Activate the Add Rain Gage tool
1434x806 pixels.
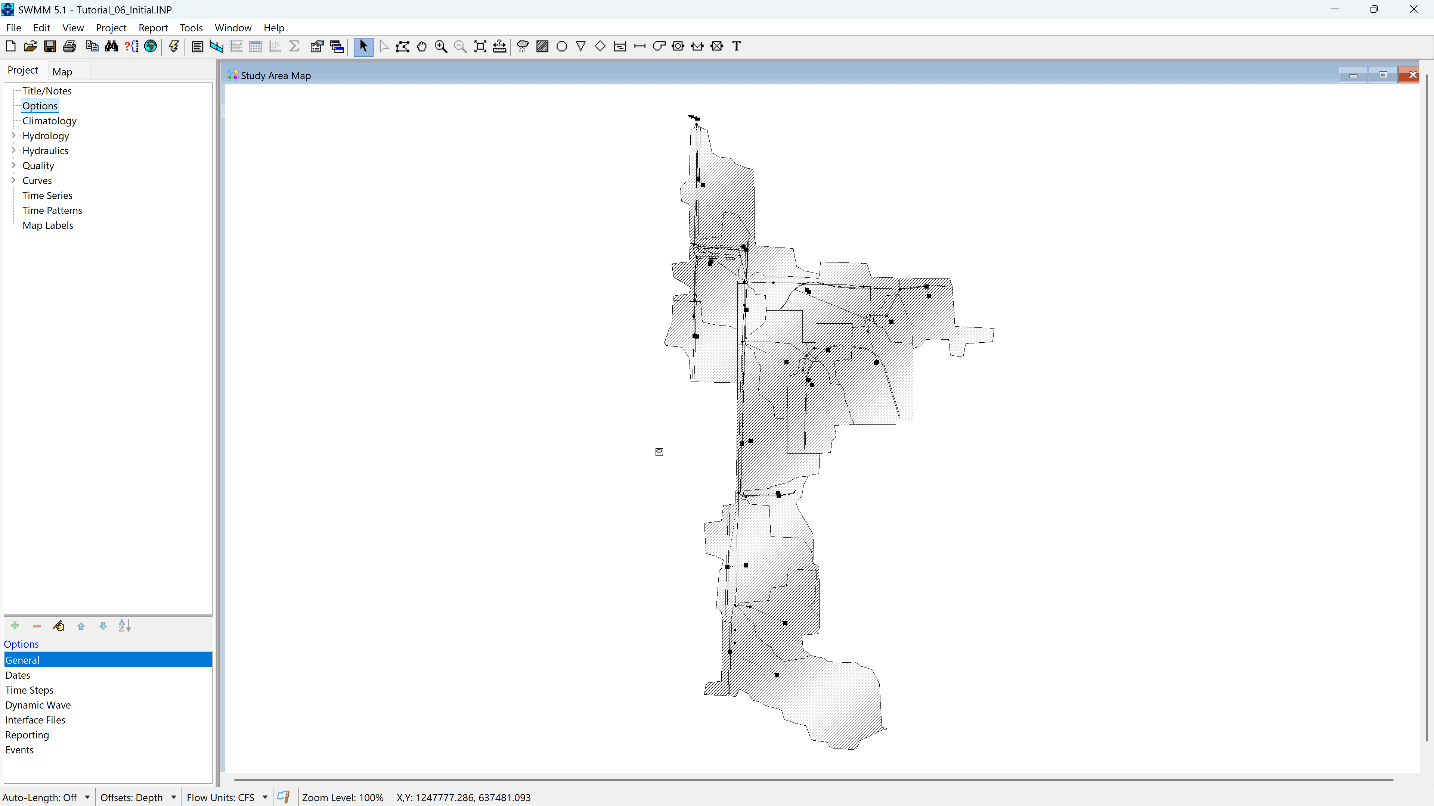coord(522,46)
